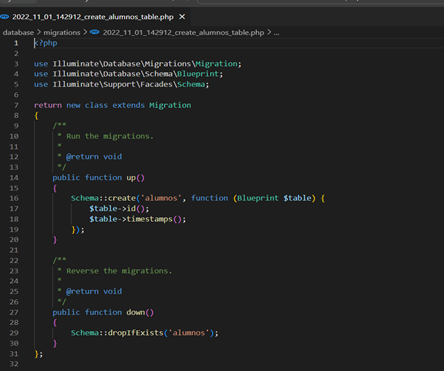This screenshot has width=444, height=371.
Task: Click the 'Reverse the migrations.' comment
Action: 119,271
